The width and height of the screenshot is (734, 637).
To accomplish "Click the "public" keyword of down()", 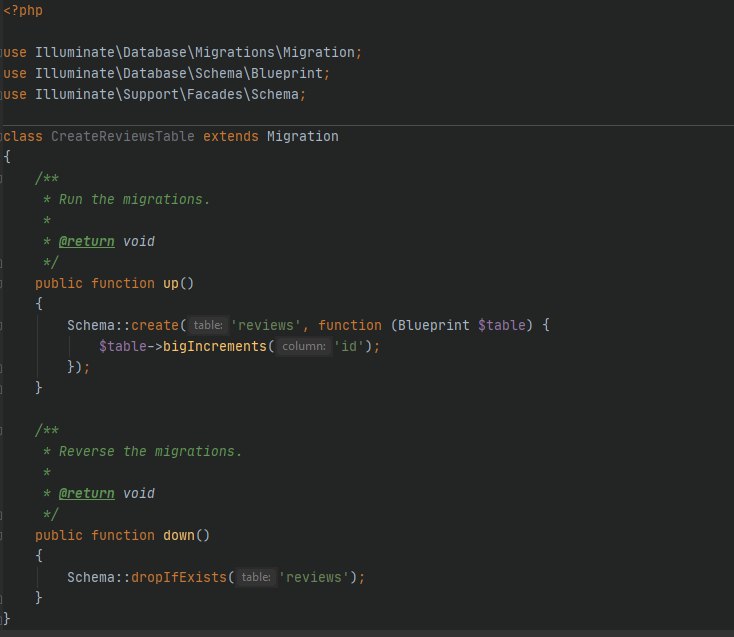I will click(59, 535).
